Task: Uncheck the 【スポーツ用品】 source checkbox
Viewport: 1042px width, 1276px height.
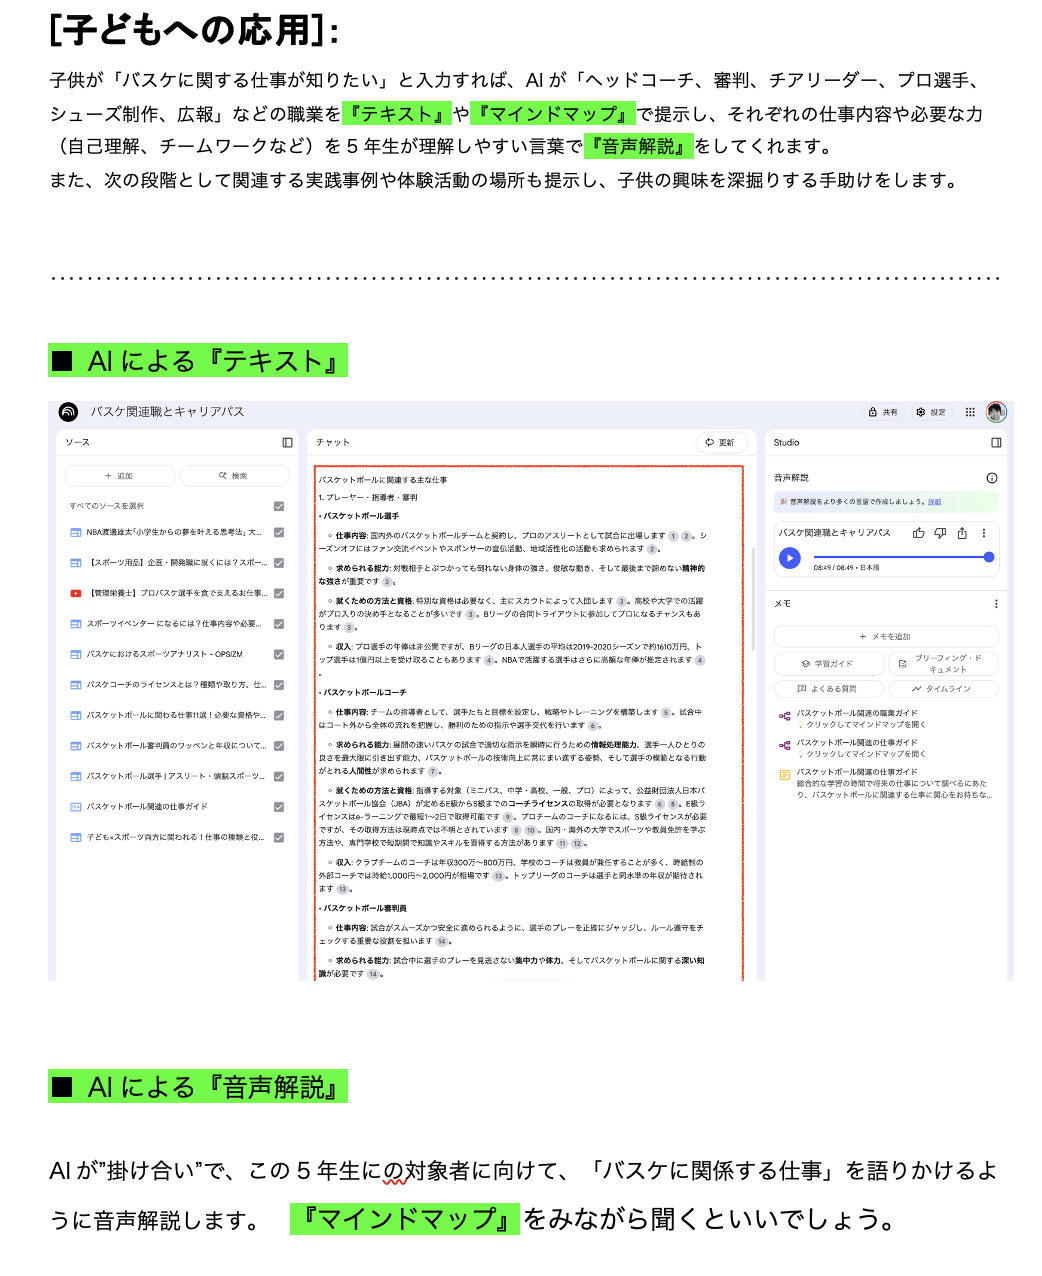Action: [x=279, y=563]
